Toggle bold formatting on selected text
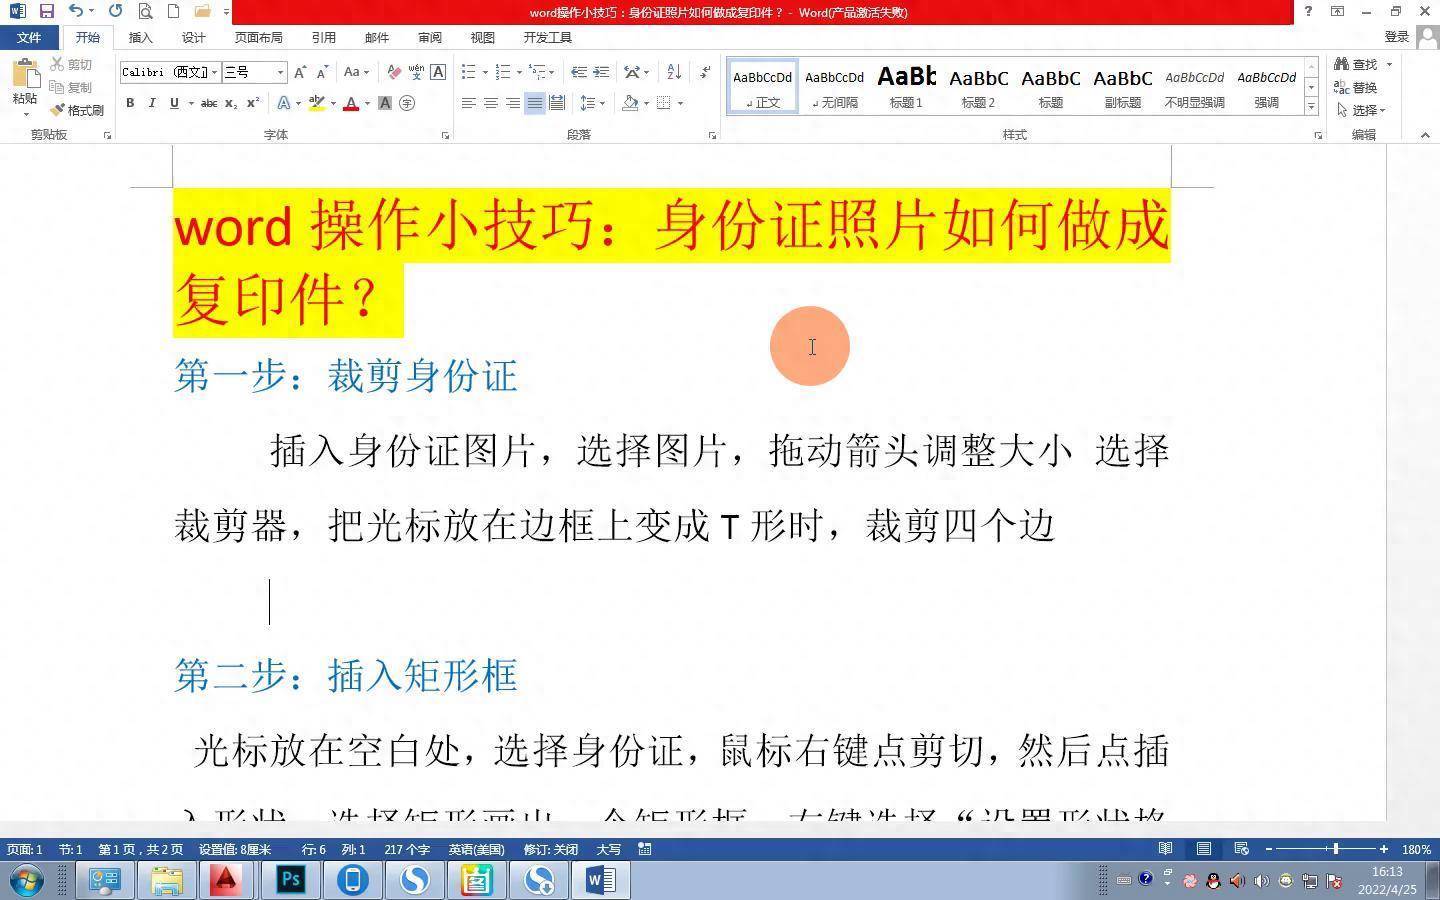Viewport: 1440px width, 900px height. (x=129, y=103)
